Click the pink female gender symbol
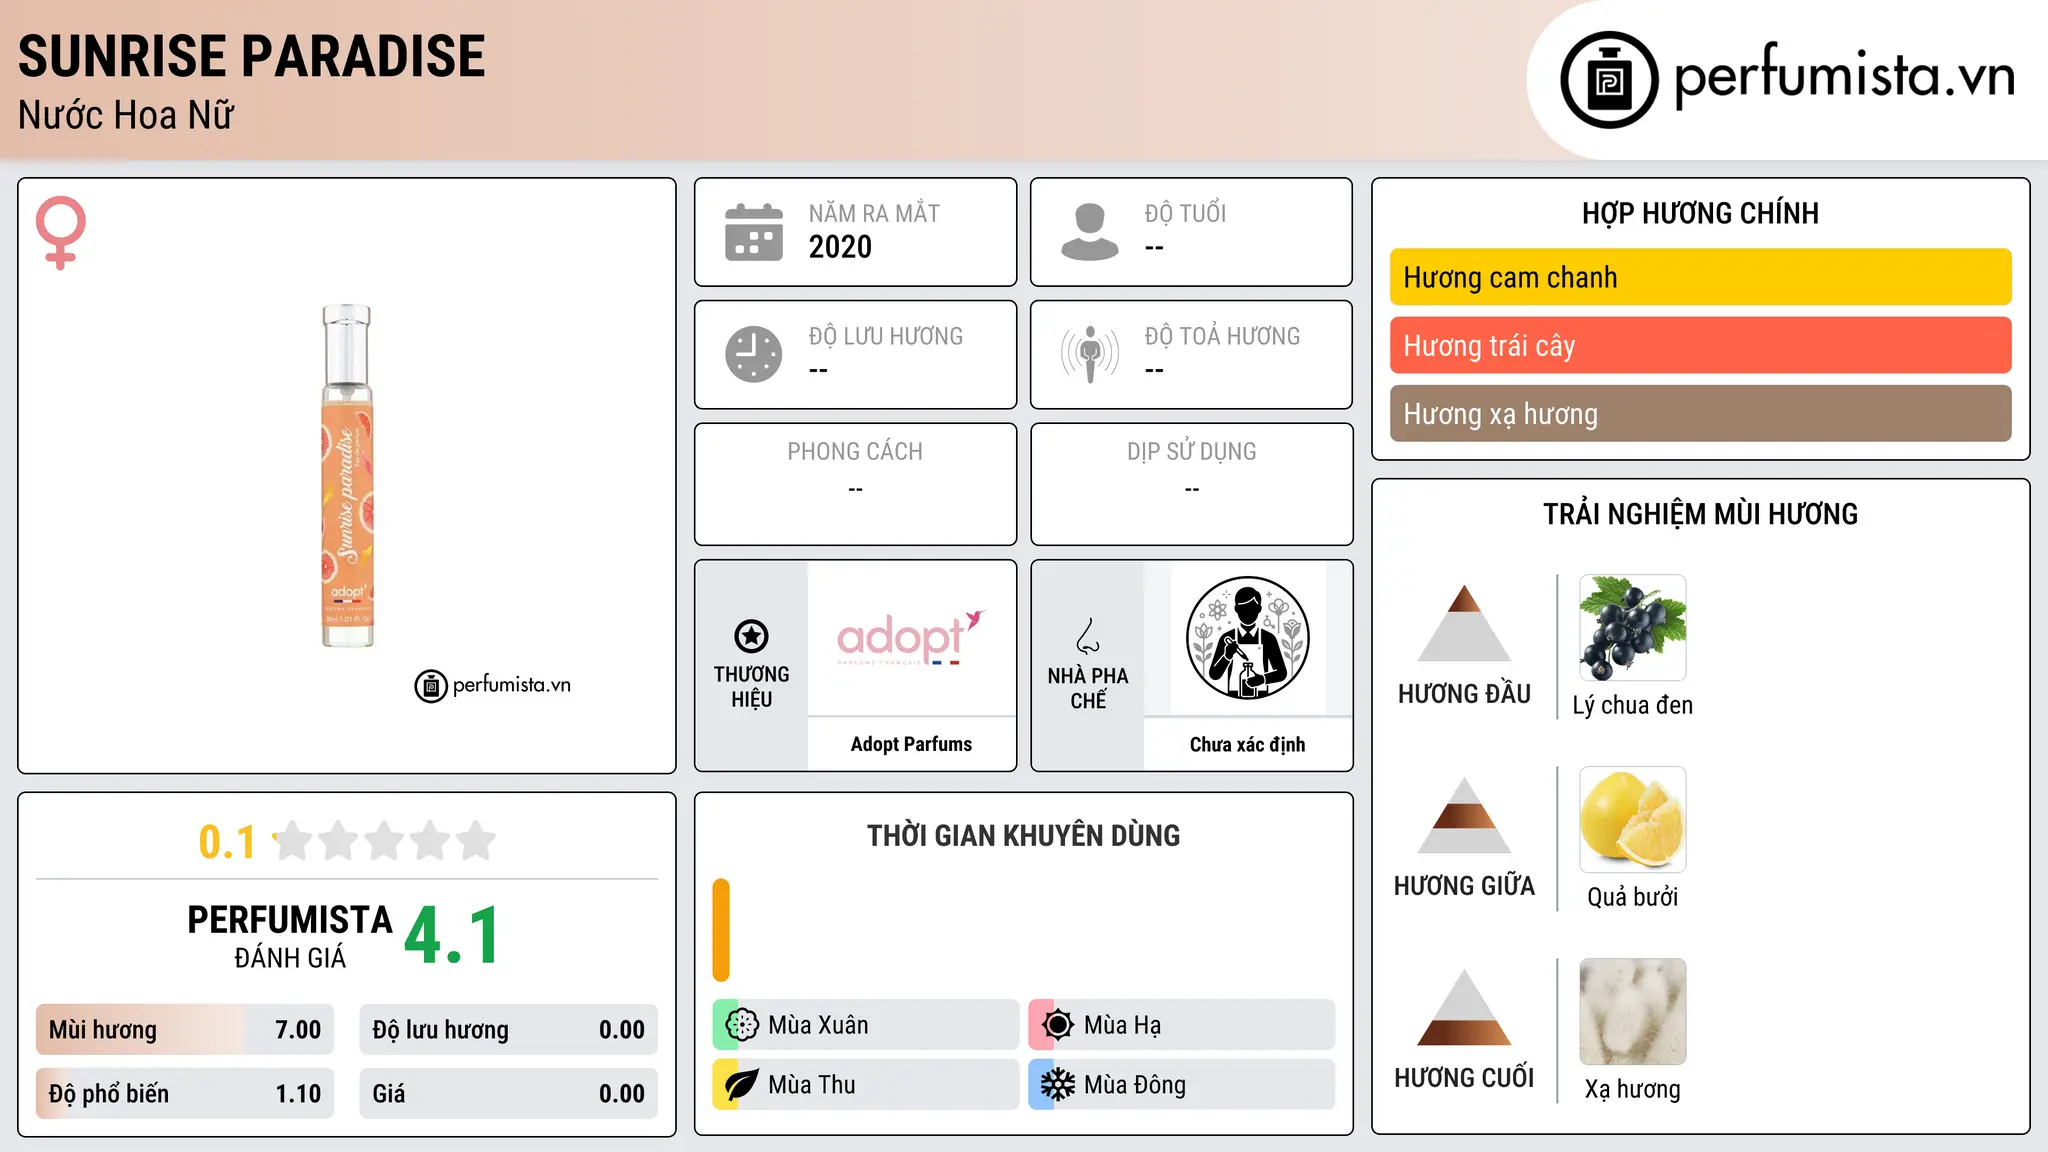The width and height of the screenshot is (2048, 1152). point(61,232)
